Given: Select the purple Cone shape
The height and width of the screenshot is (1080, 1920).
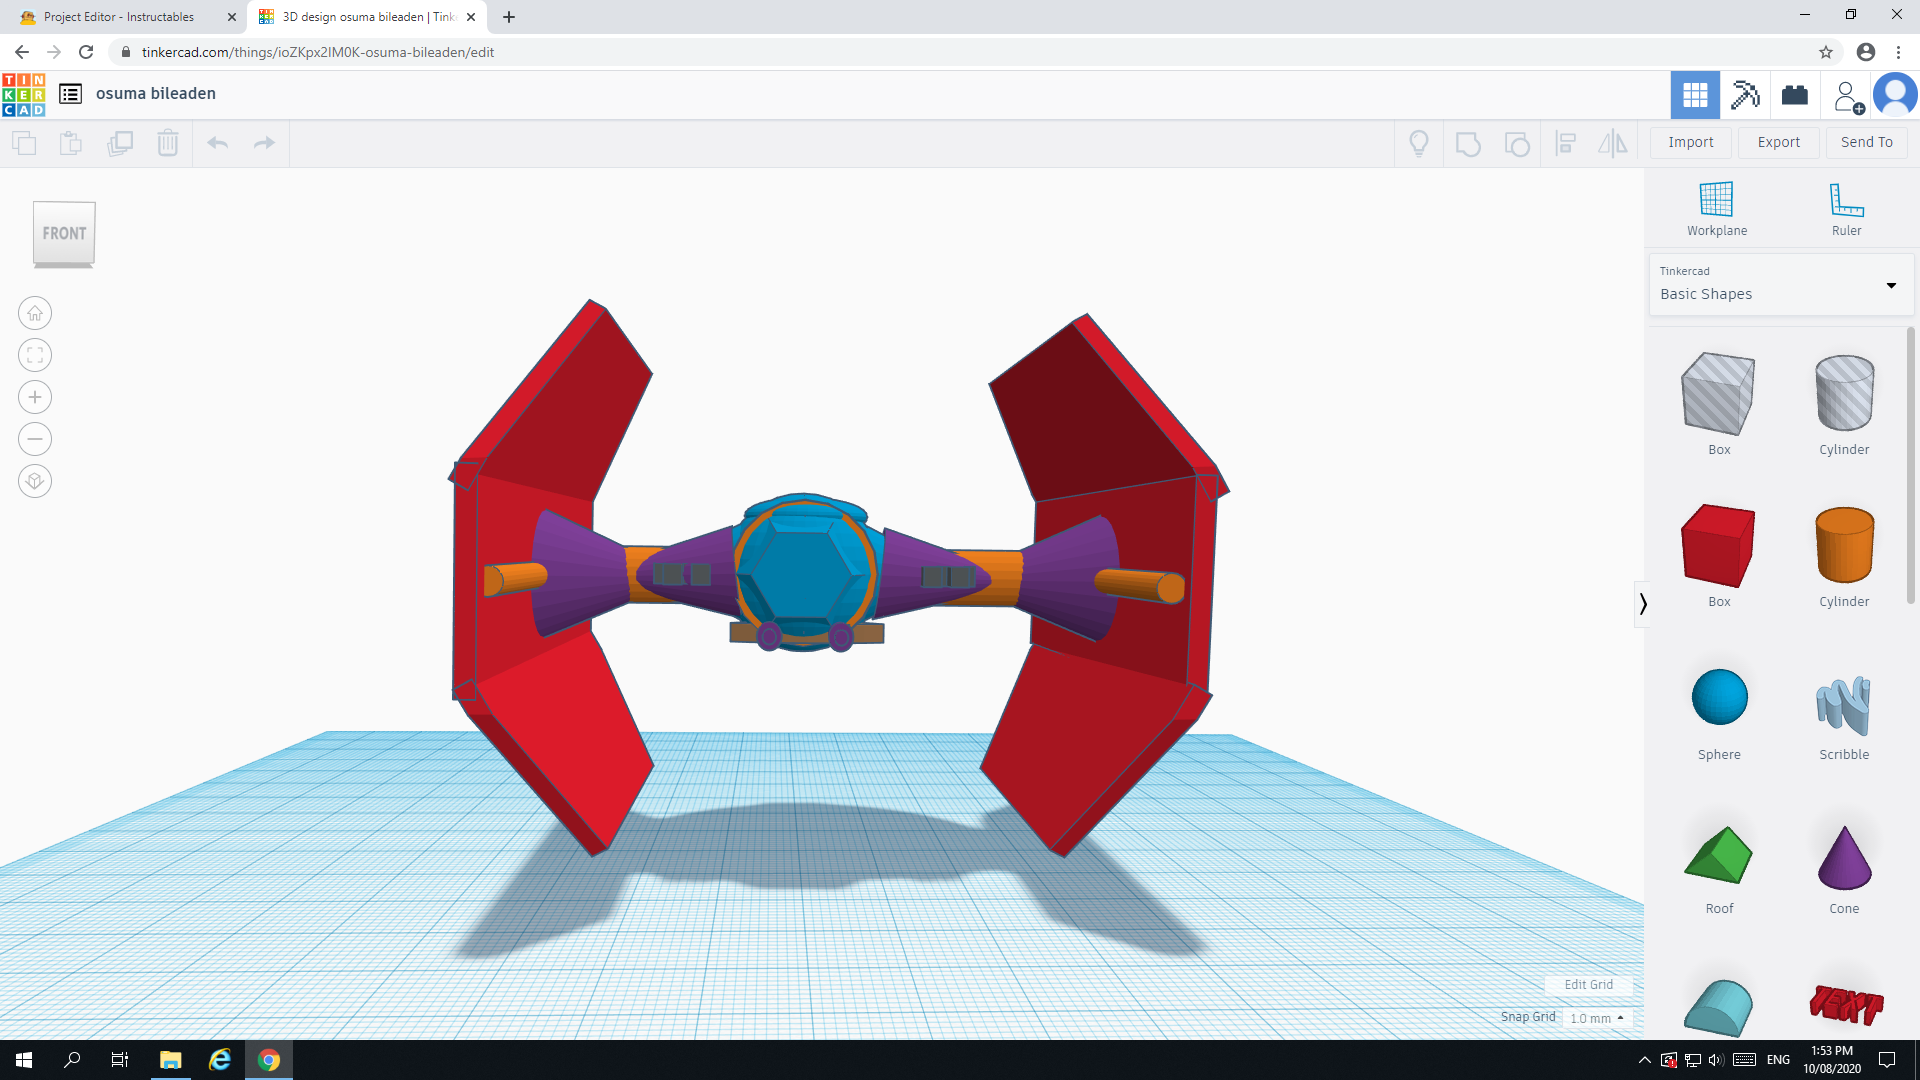Looking at the screenshot, I should [x=1844, y=858].
